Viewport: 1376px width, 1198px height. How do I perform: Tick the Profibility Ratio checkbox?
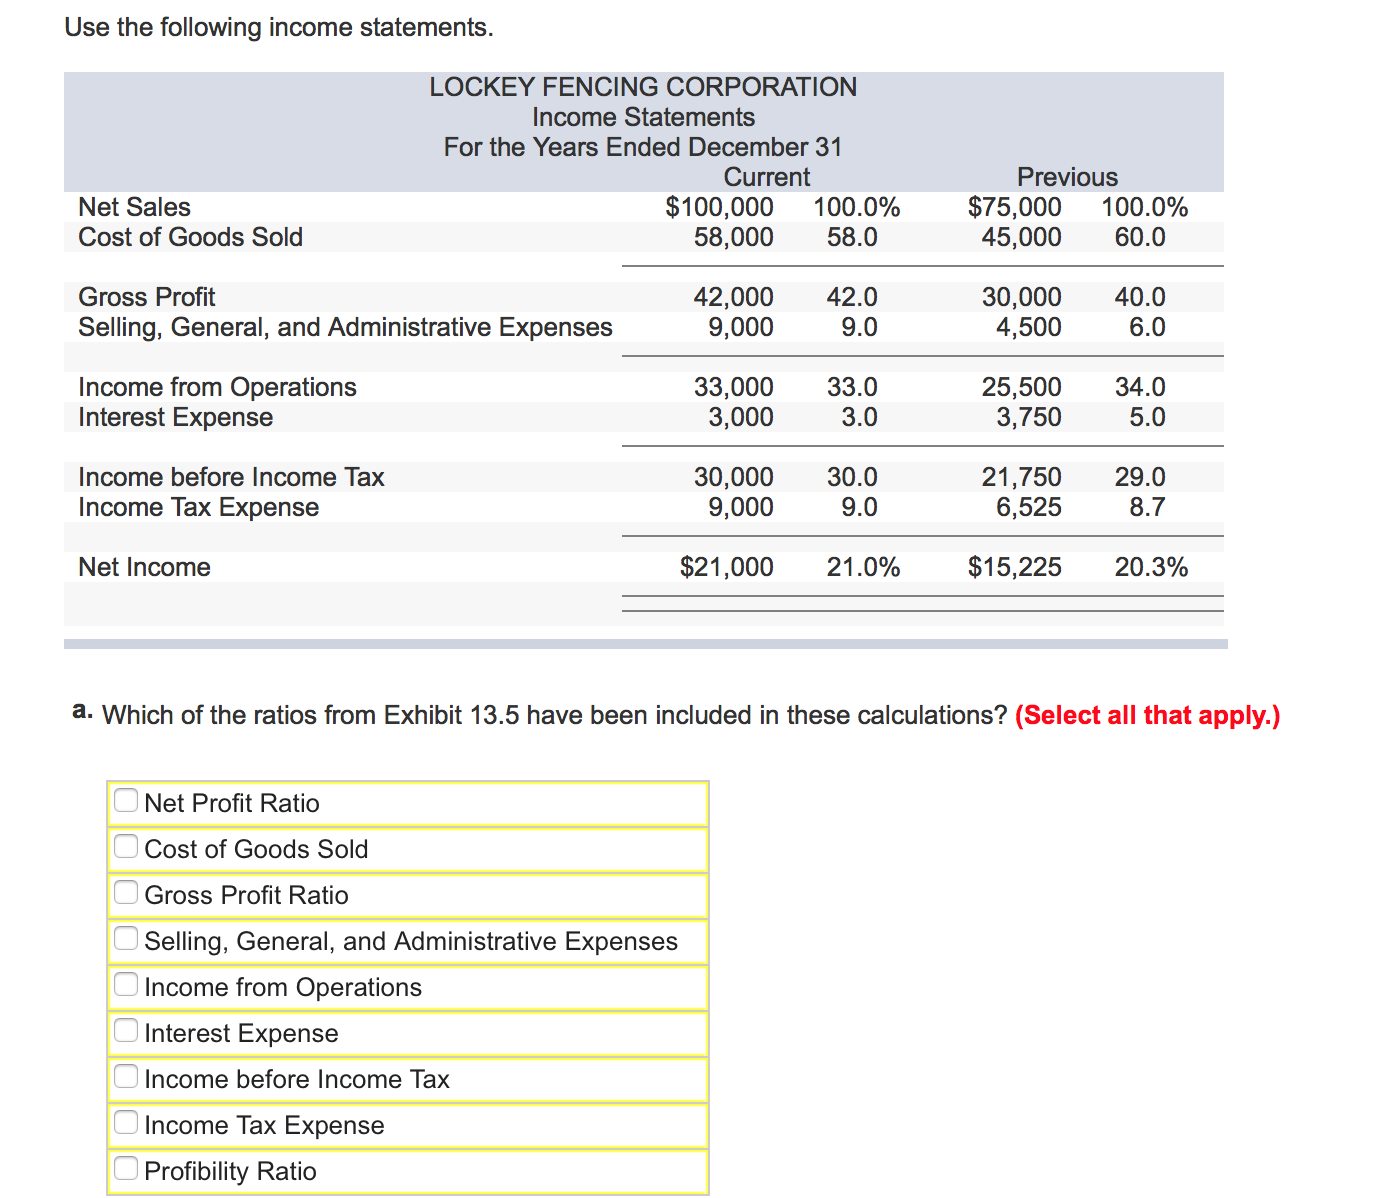coord(126,1169)
